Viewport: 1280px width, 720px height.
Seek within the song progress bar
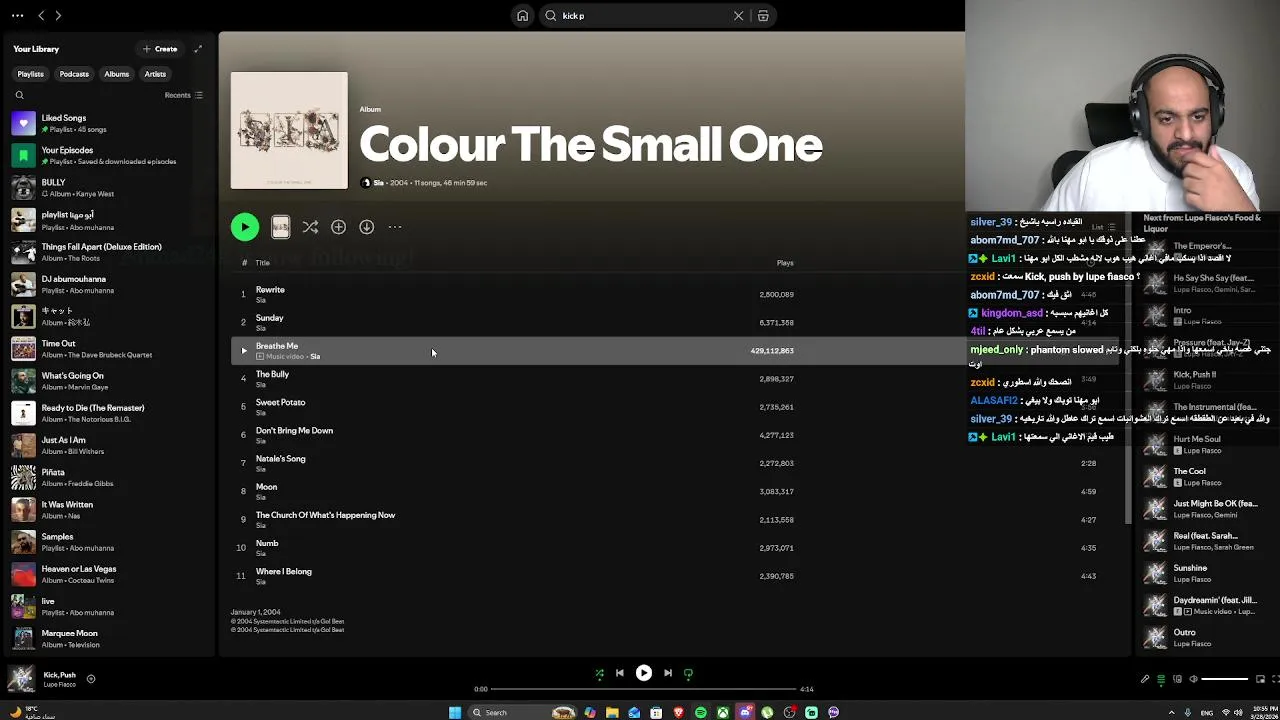[x=645, y=689]
